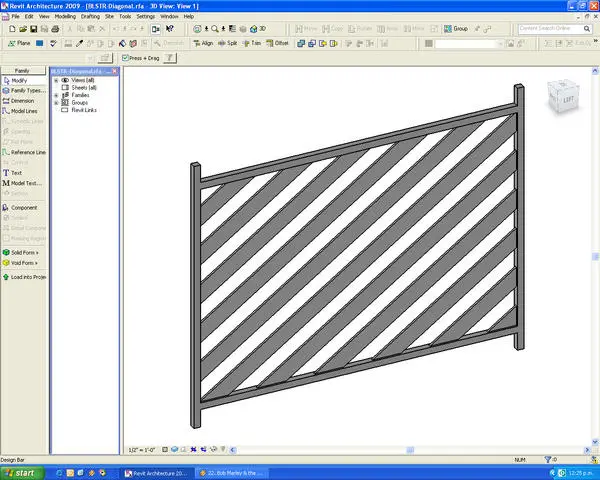
Task: Select the Paint bucket tool
Action: pos(122,43)
